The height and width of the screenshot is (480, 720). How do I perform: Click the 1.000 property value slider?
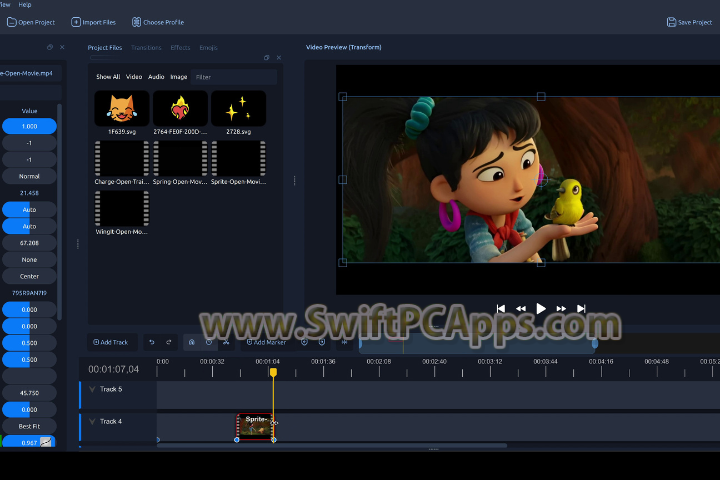coord(29,126)
